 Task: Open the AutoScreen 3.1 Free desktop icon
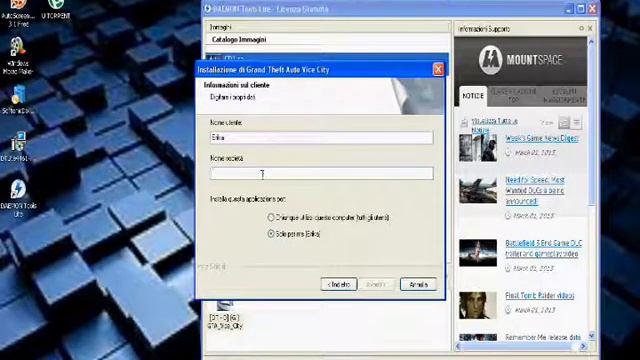point(18,13)
